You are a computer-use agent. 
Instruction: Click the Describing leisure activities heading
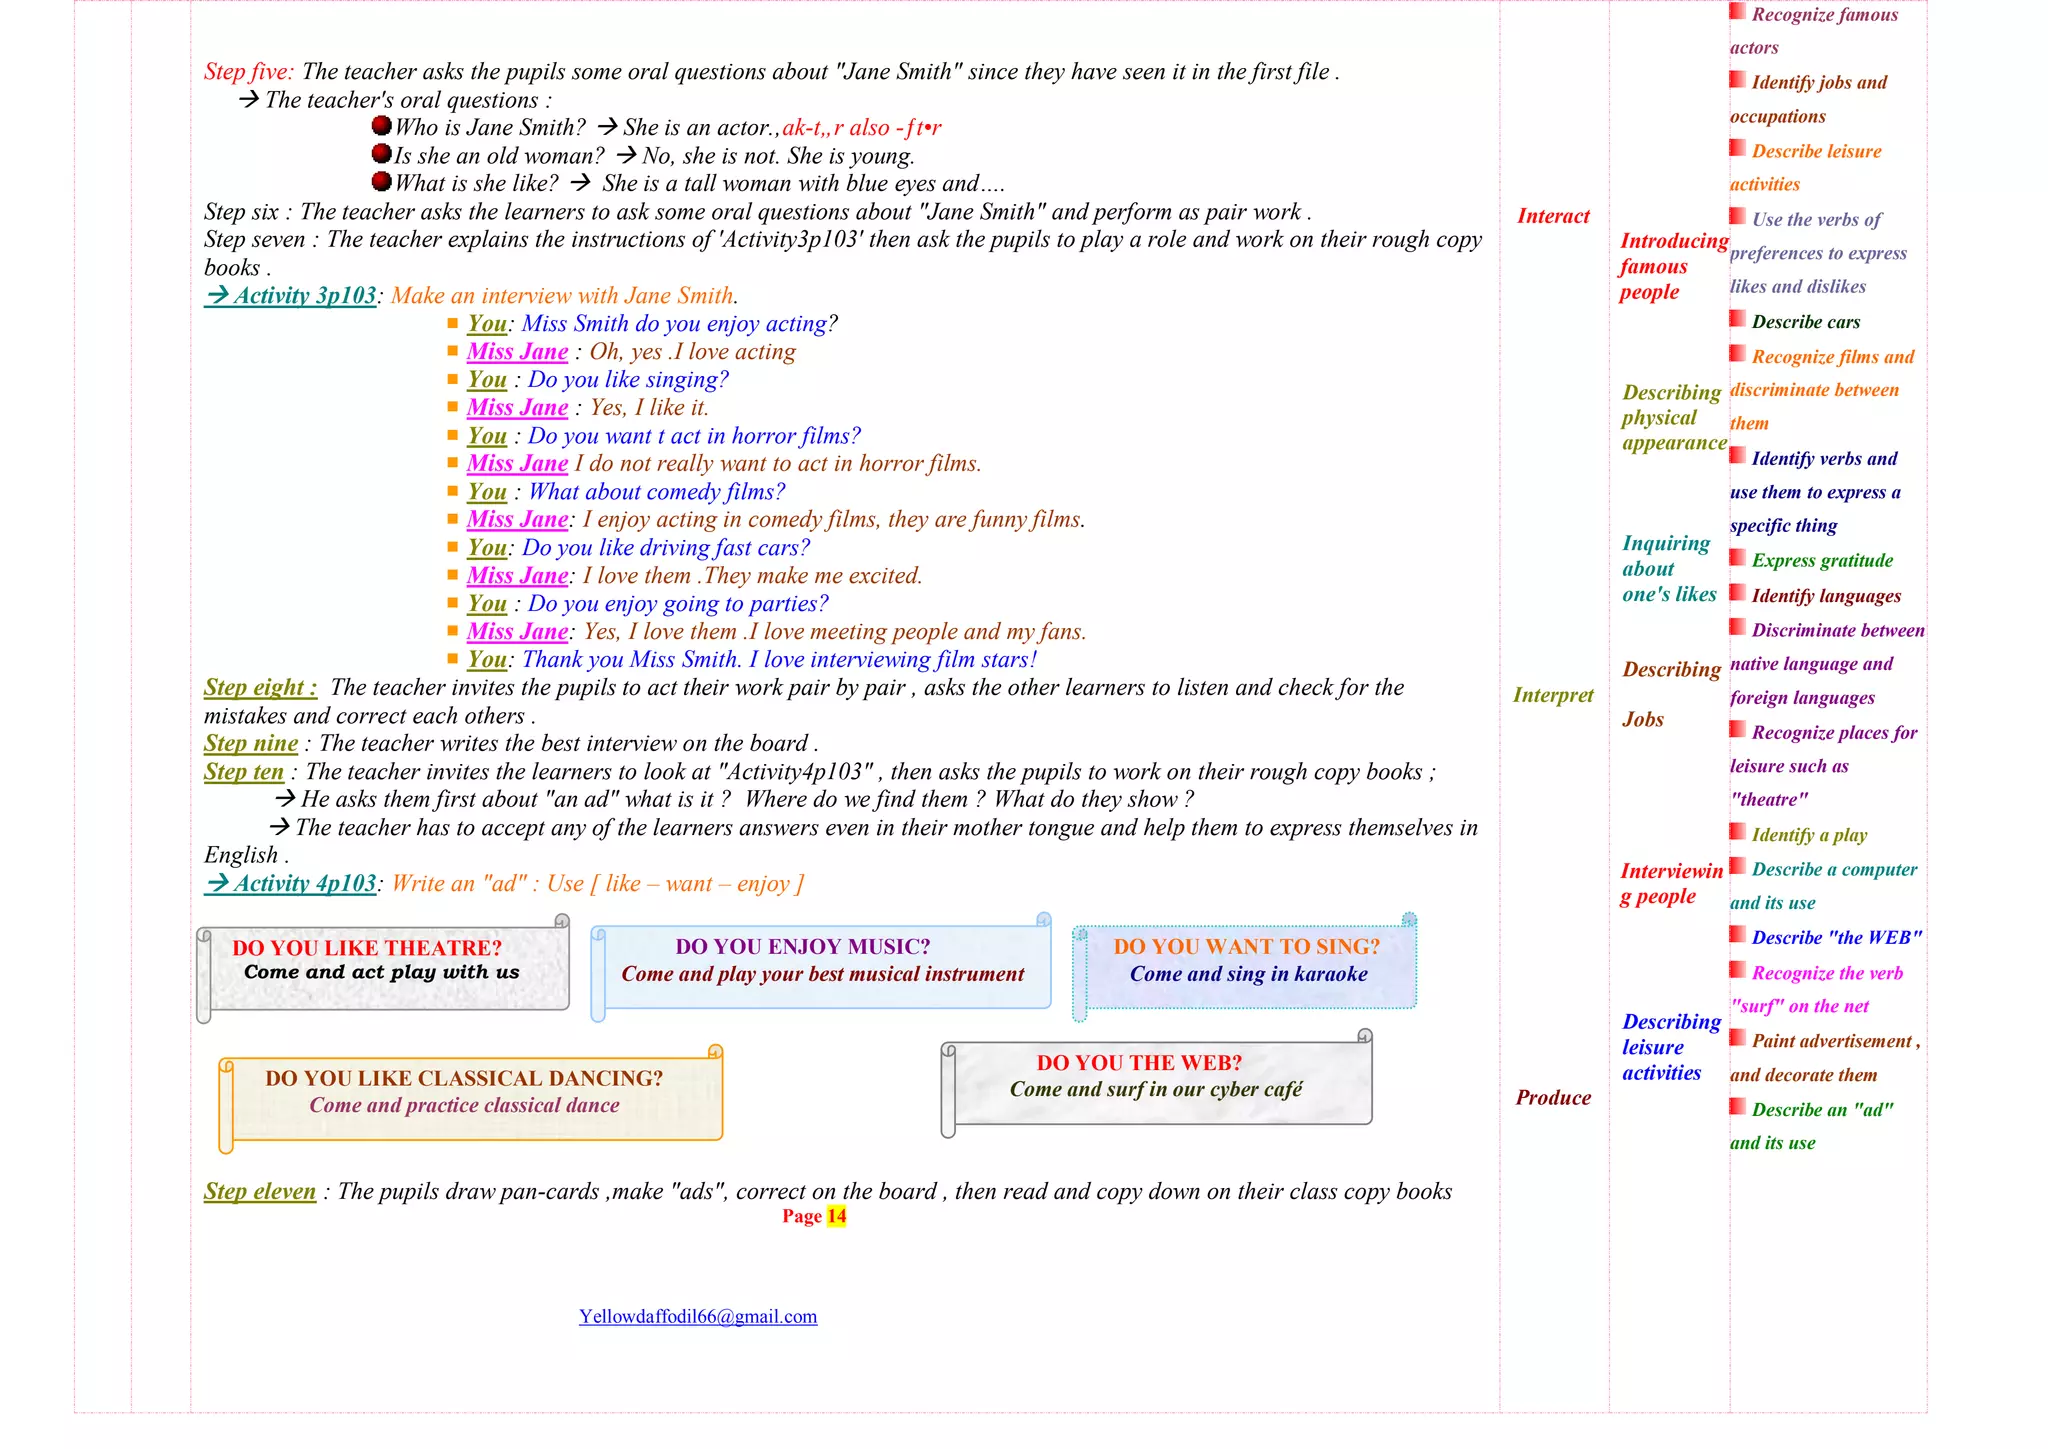point(1671,1047)
